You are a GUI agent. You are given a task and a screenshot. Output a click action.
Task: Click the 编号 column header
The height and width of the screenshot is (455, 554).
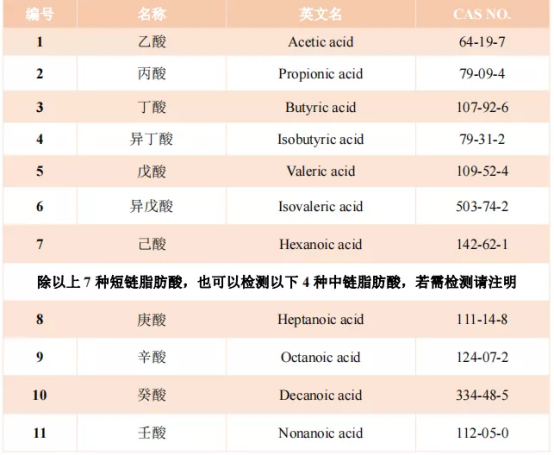40,14
